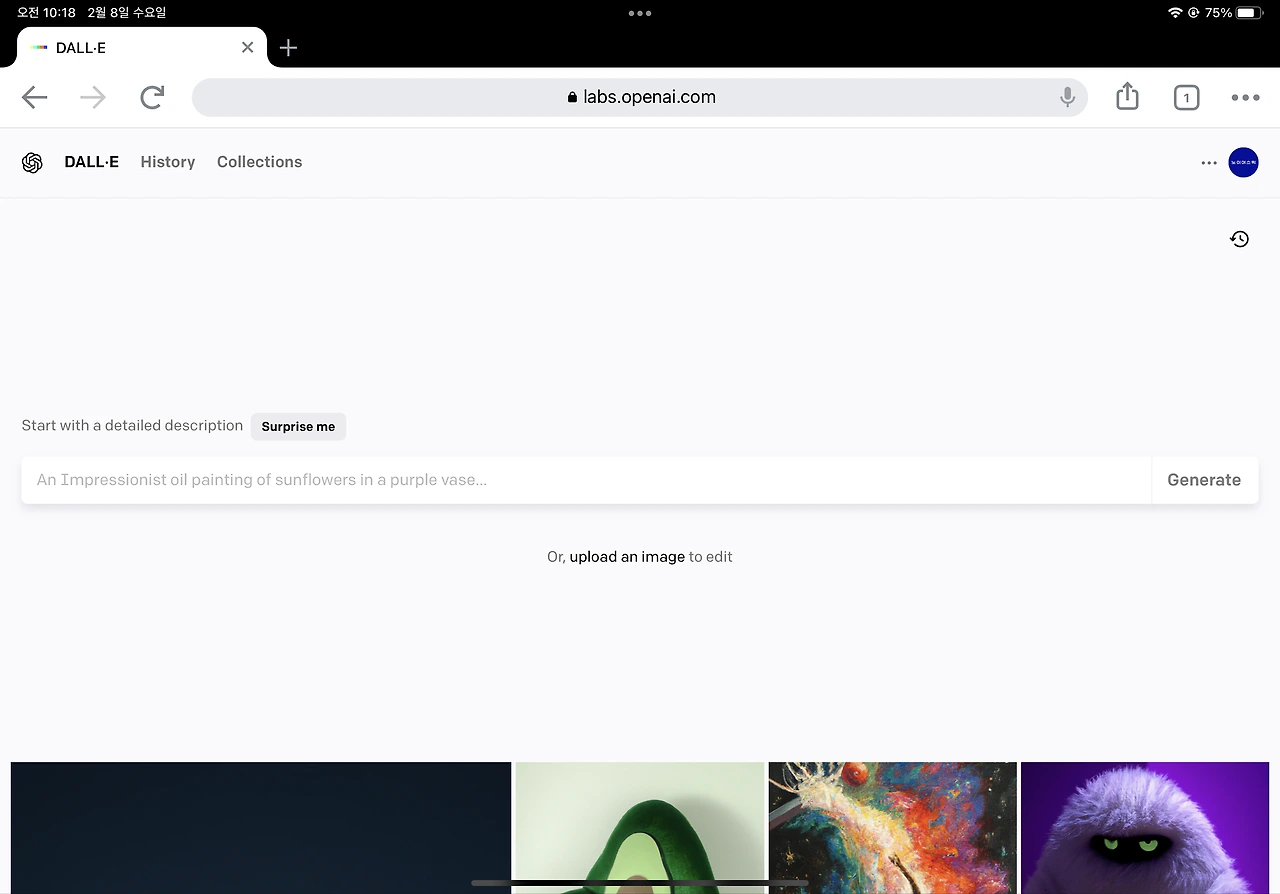1280x894 pixels.
Task: Go back with the browser back arrow
Action: pos(35,97)
